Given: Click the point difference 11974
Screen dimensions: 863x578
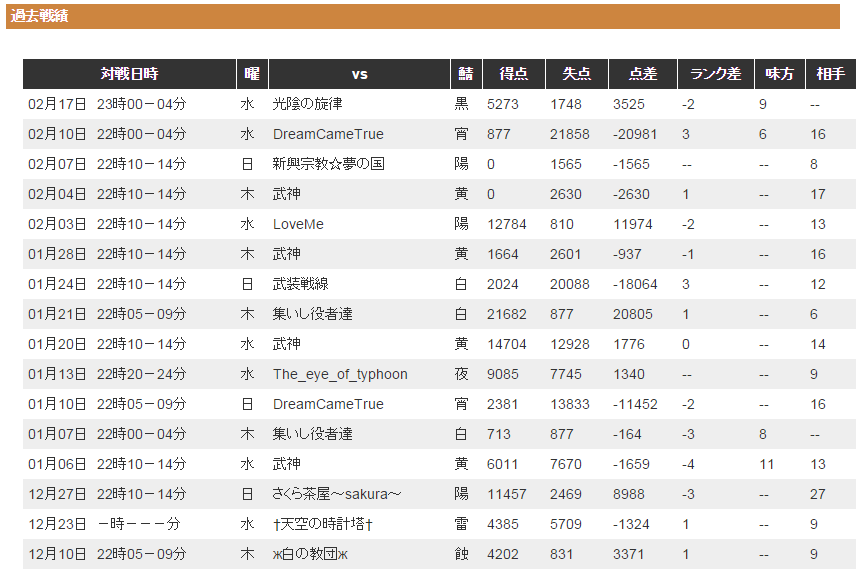Looking at the screenshot, I should pyautogui.click(x=633, y=224).
